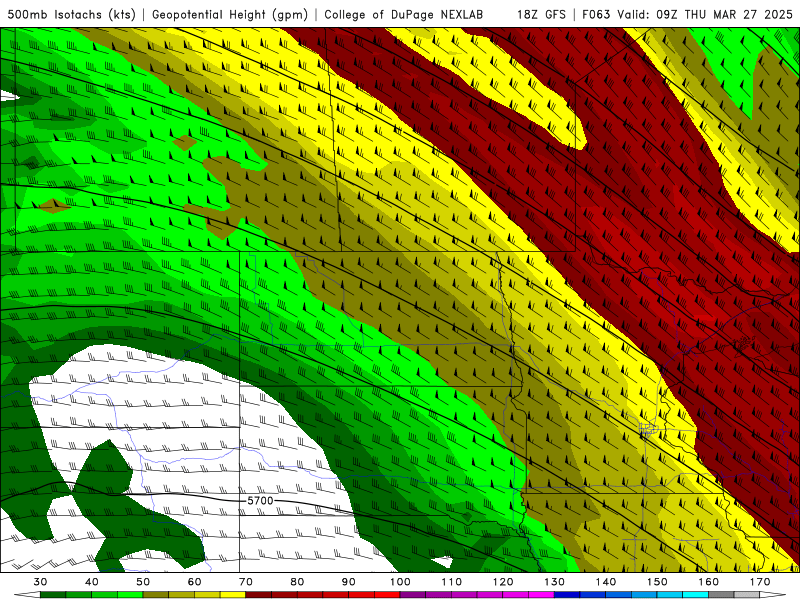800x600 pixels.
Task: Click the 60 label on the color scale
Action: [x=194, y=582]
